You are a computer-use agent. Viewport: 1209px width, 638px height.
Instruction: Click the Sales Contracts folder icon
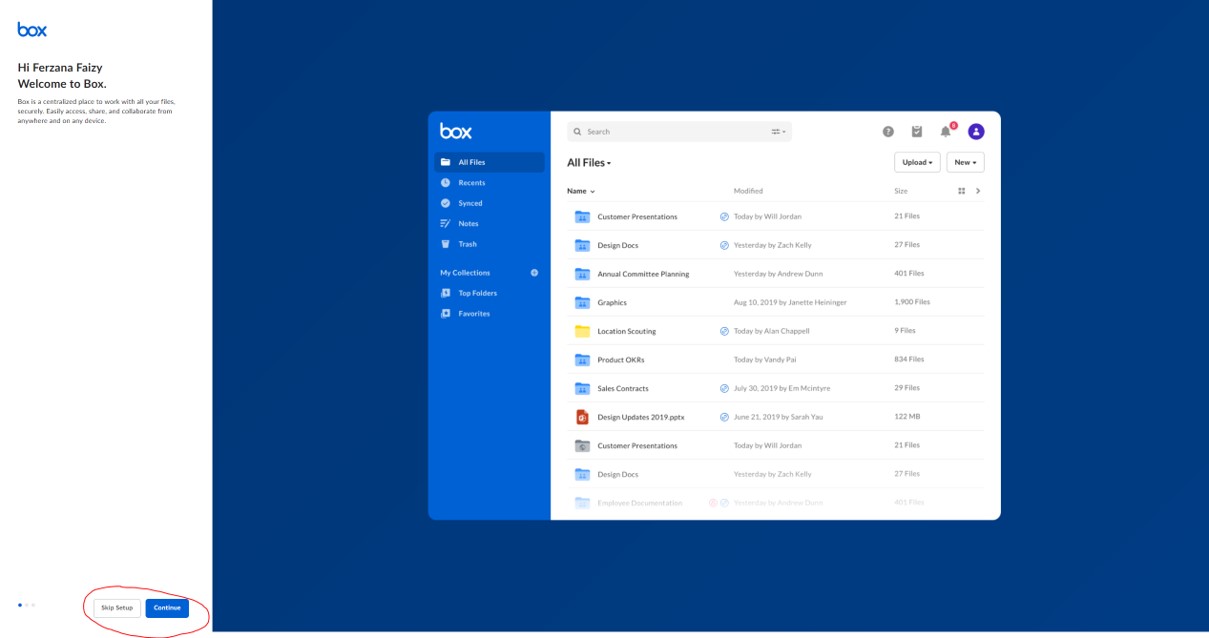(x=582, y=388)
